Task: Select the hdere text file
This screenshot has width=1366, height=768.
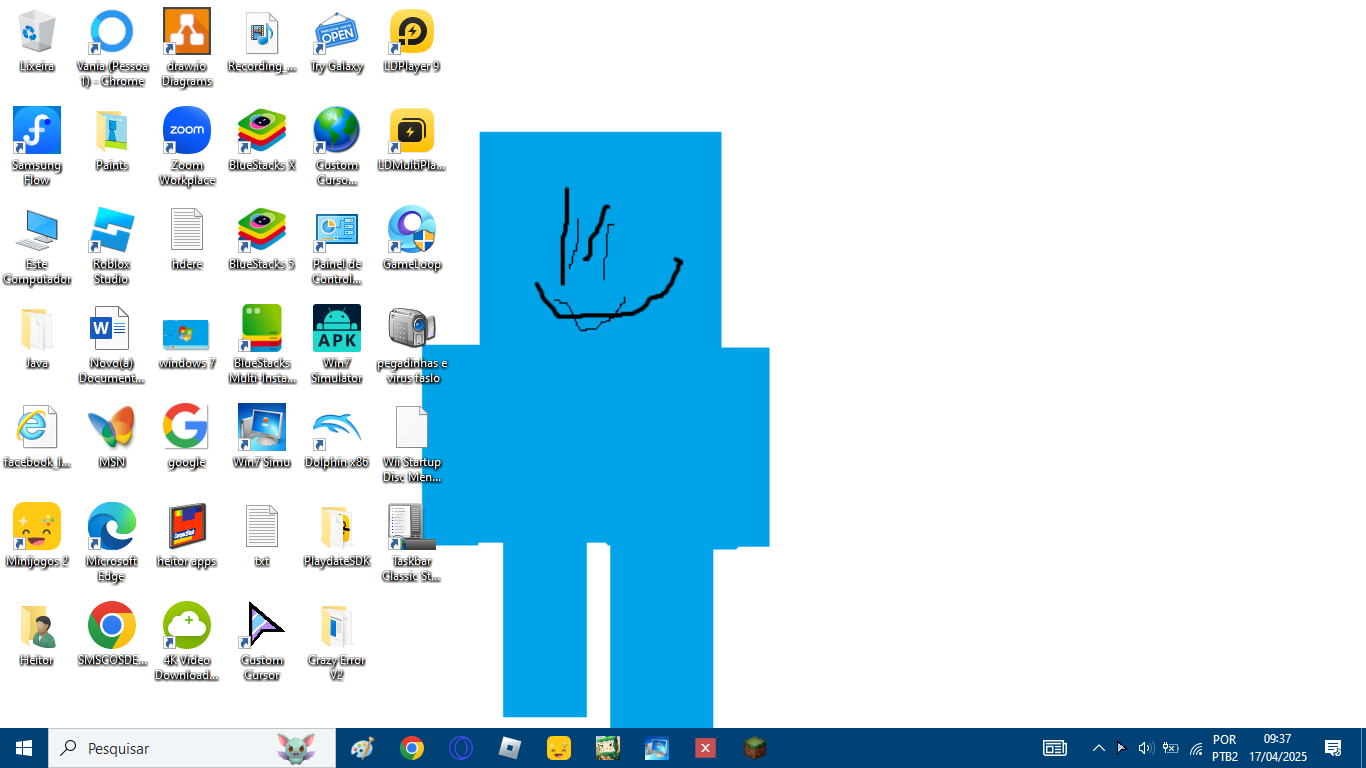Action: 187,239
